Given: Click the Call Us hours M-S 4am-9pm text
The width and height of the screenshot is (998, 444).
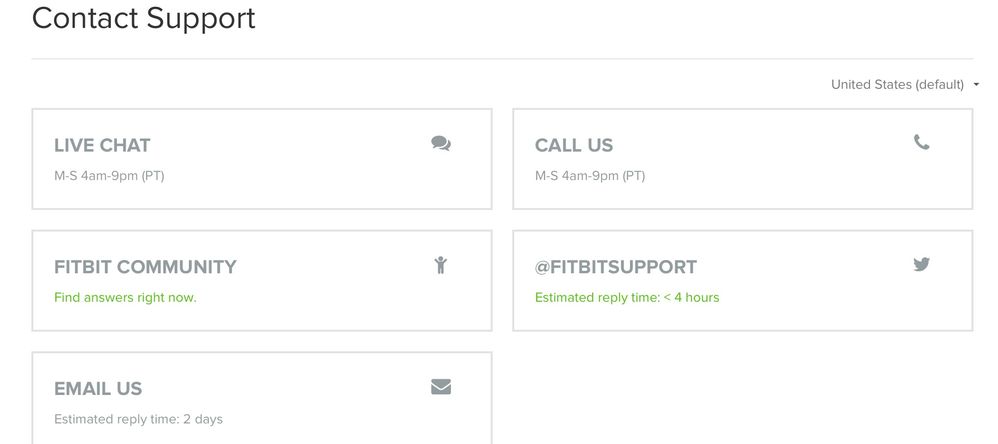Looking at the screenshot, I should tap(589, 176).
